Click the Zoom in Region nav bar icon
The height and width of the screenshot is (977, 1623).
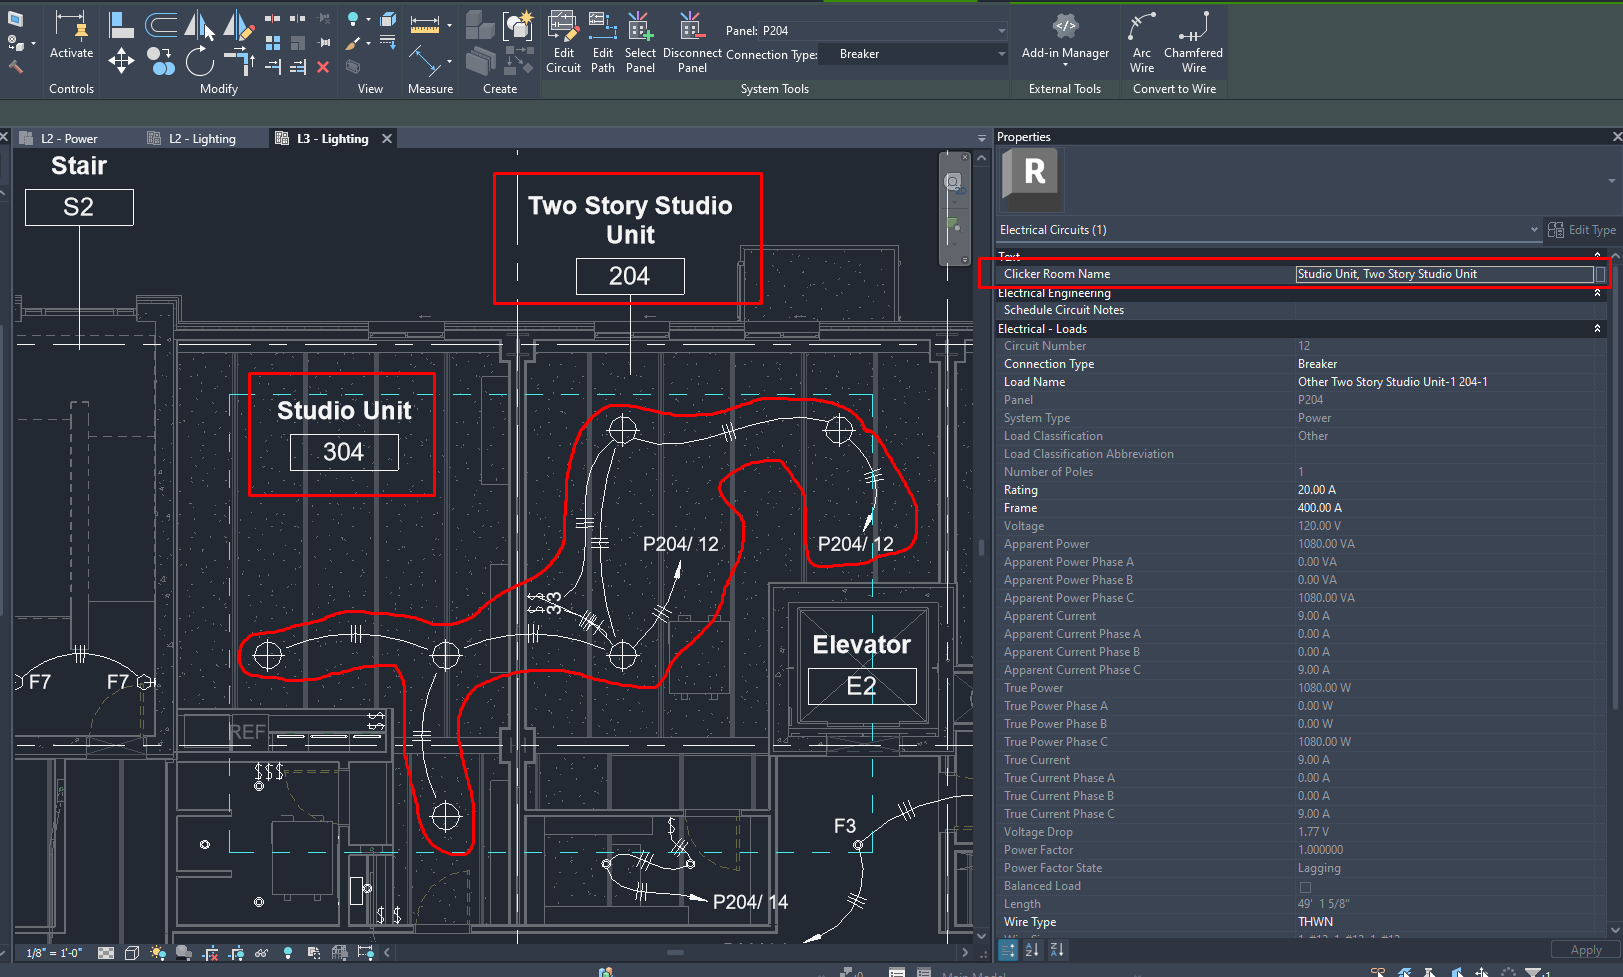coord(953,224)
